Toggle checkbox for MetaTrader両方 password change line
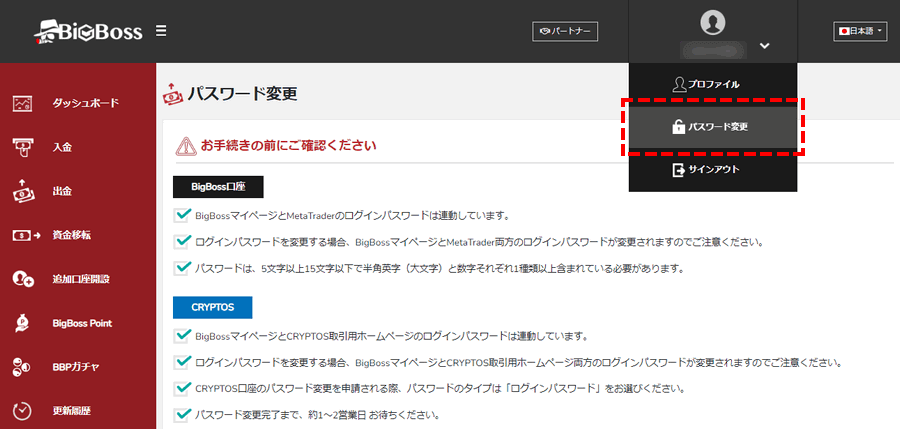 [181, 242]
